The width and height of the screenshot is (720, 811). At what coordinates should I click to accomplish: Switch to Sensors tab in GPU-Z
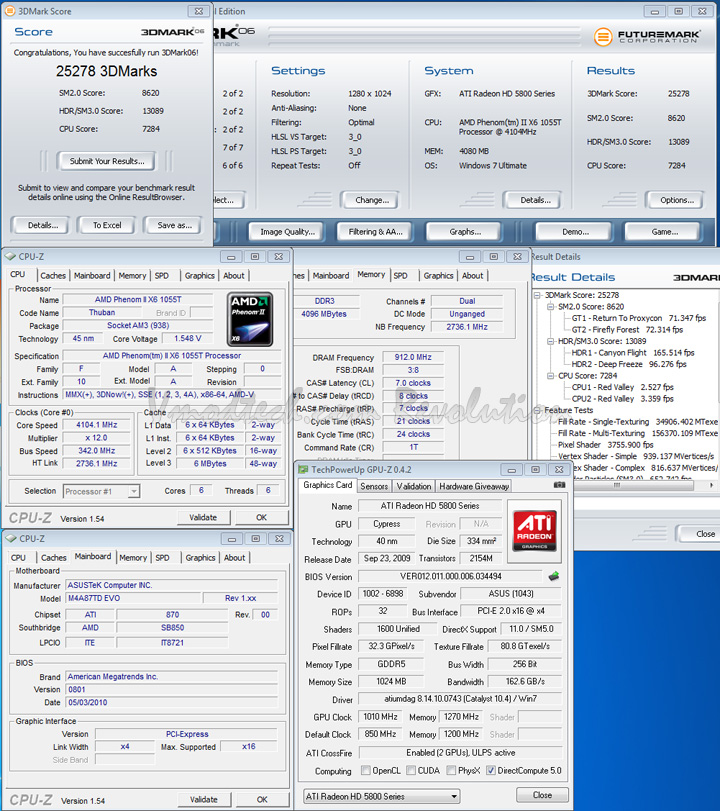(374, 486)
